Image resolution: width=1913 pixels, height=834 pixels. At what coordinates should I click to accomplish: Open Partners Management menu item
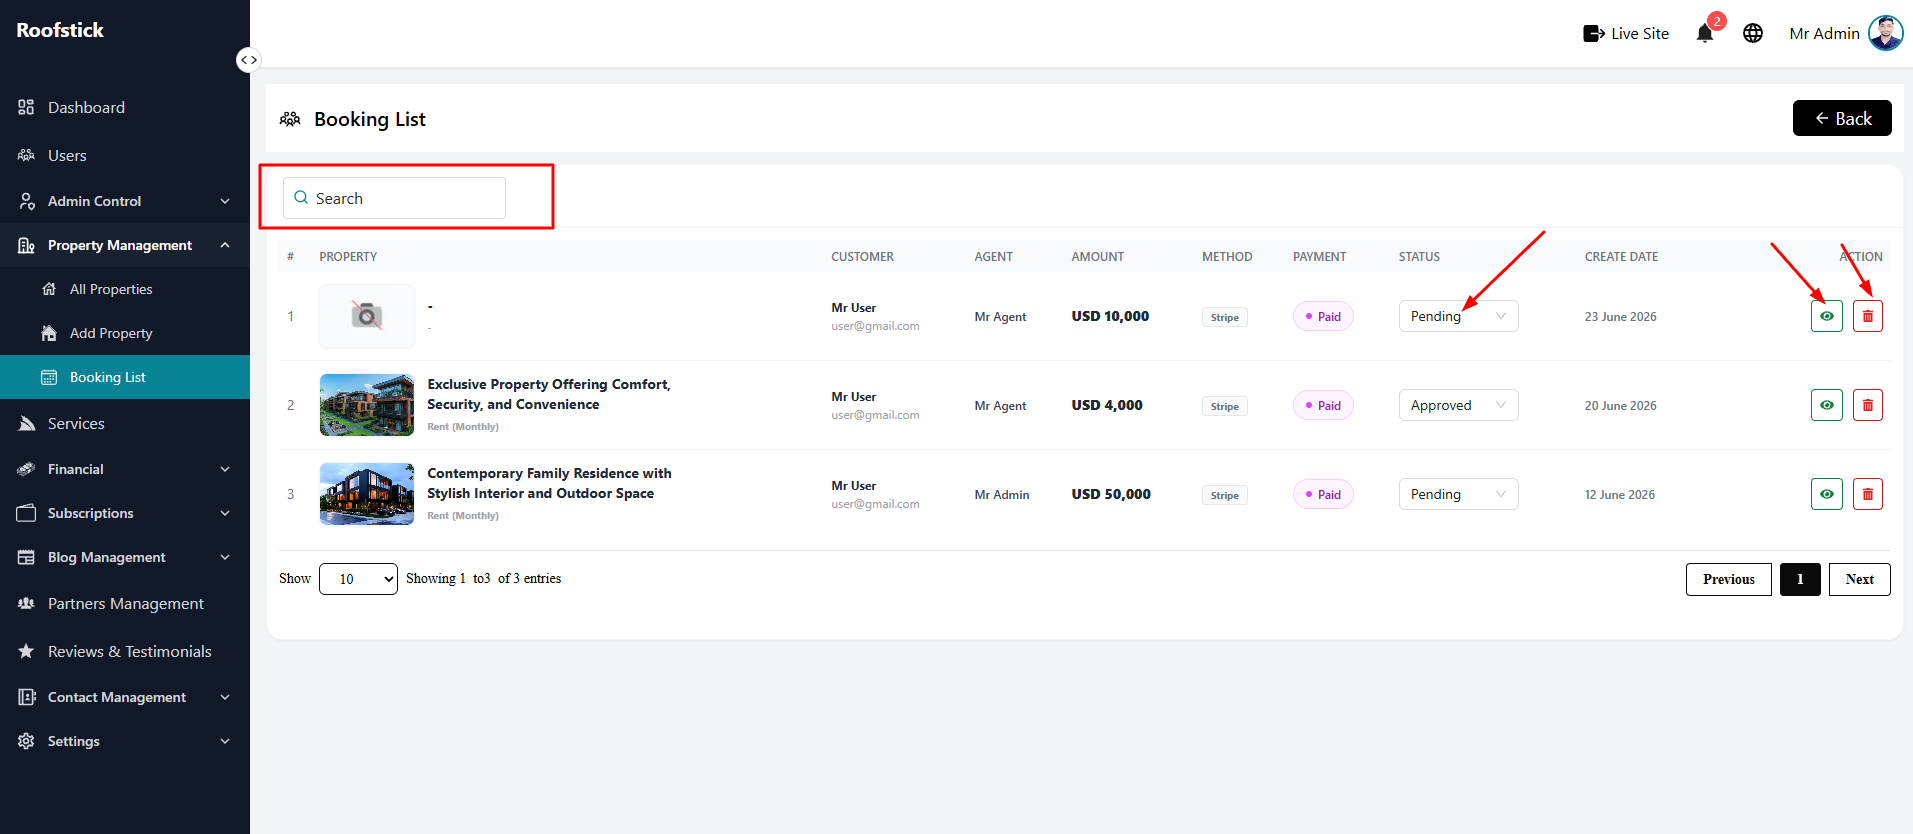125,603
